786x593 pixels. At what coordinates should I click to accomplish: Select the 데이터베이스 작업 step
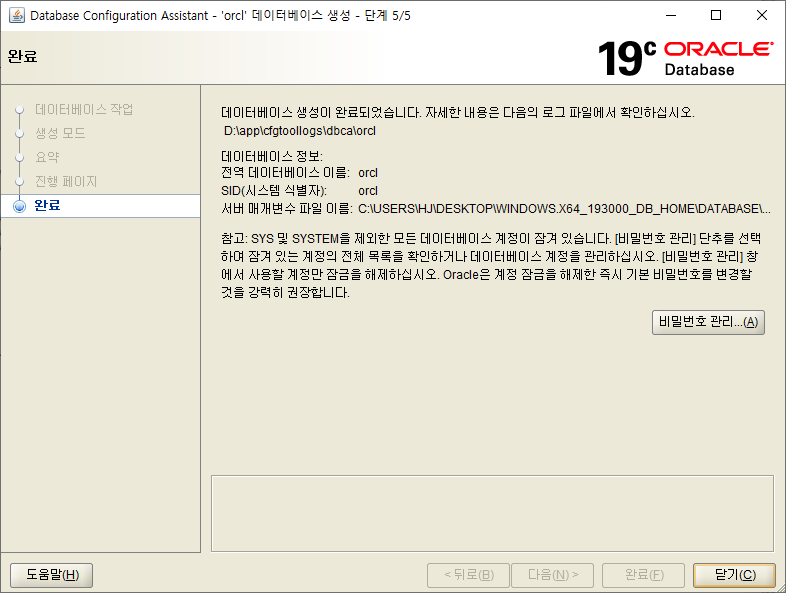[x=84, y=109]
